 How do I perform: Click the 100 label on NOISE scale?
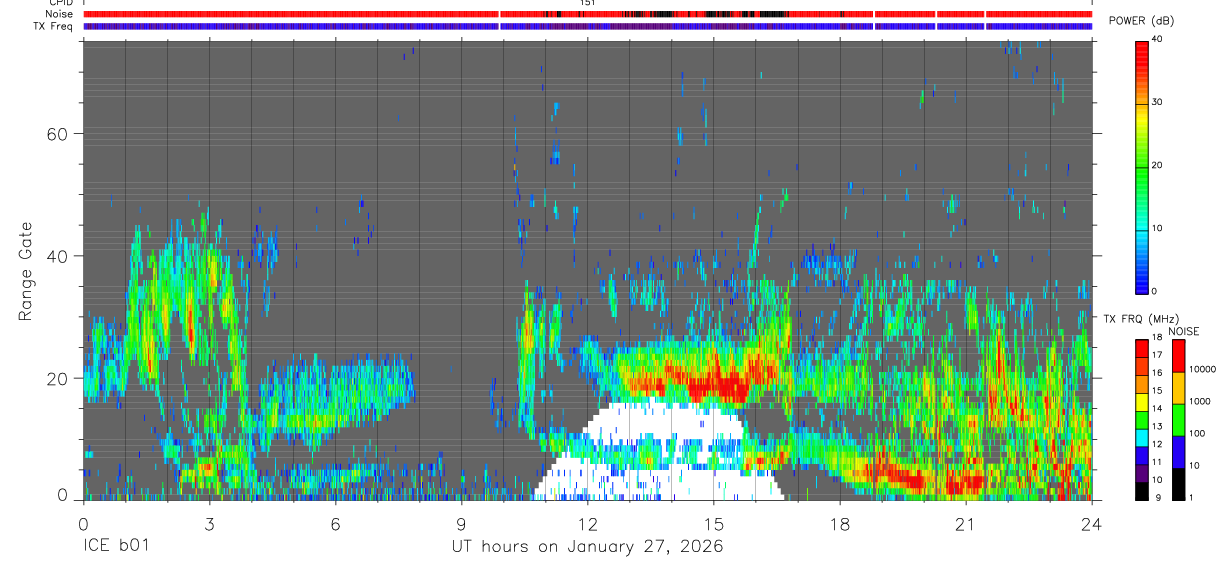1197,433
